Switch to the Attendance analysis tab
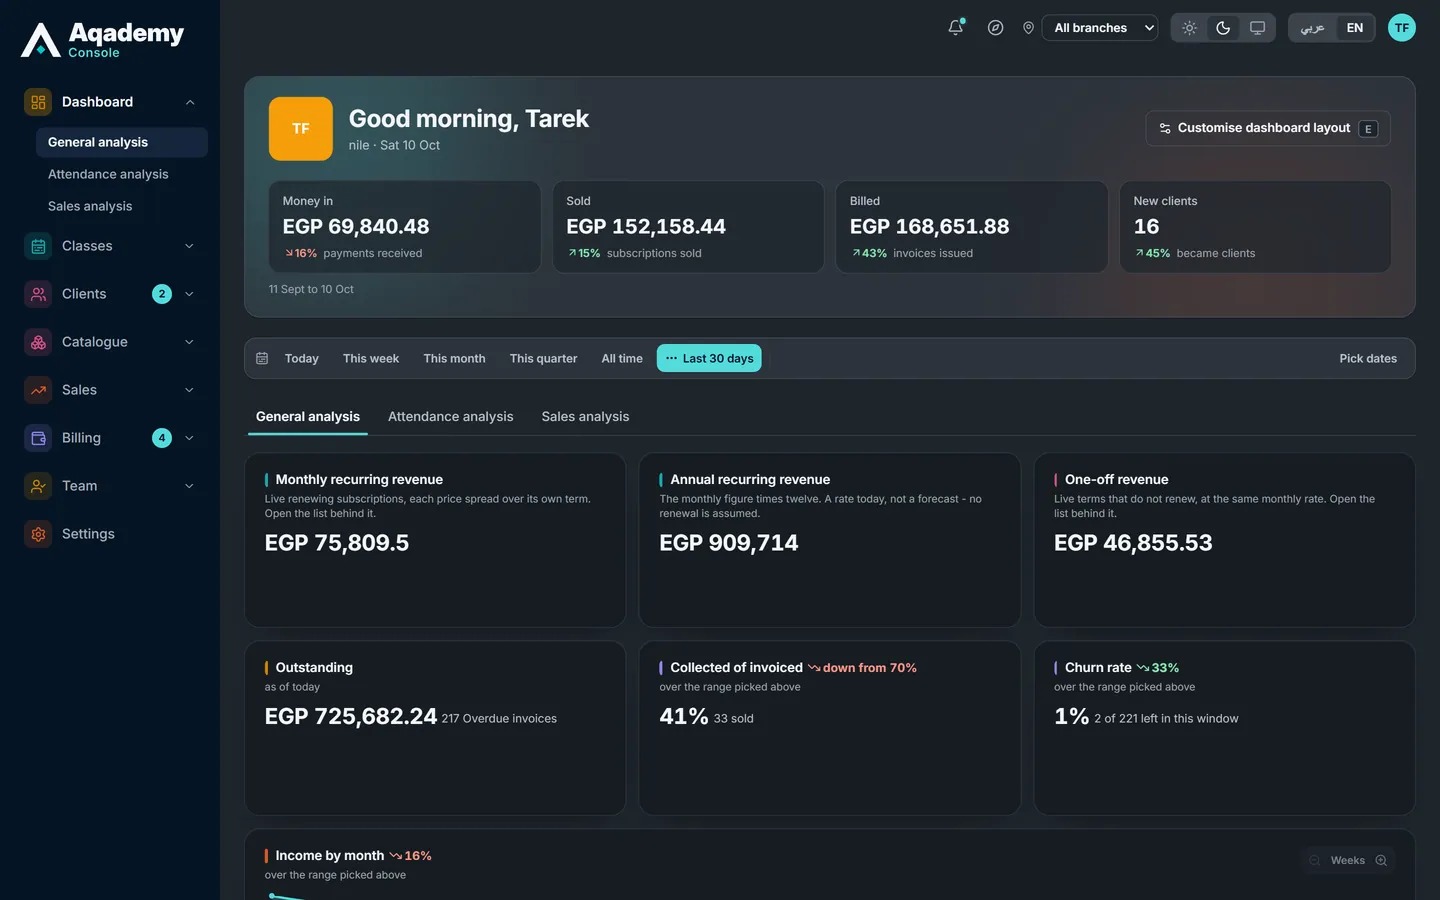The width and height of the screenshot is (1440, 900). (x=451, y=417)
